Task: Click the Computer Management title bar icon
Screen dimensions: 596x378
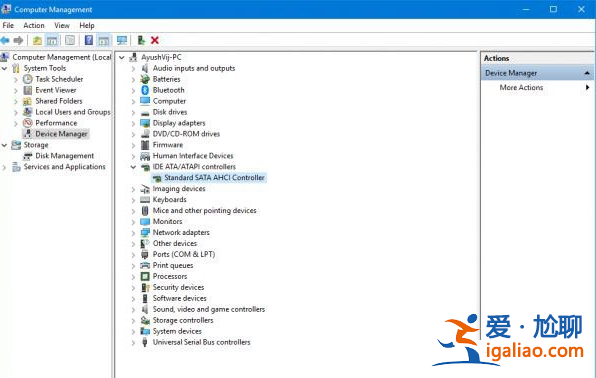Action: pyautogui.click(x=6, y=8)
